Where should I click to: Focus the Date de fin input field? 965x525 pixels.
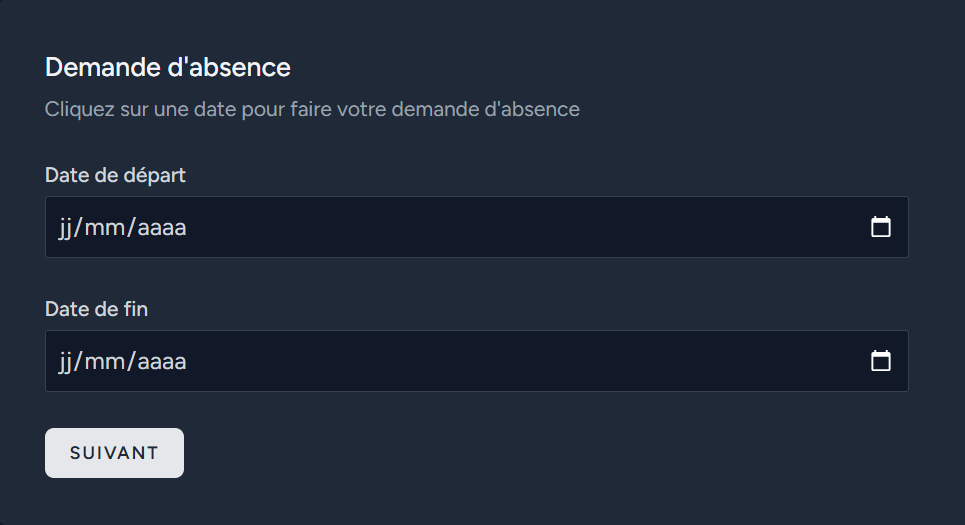tap(476, 361)
